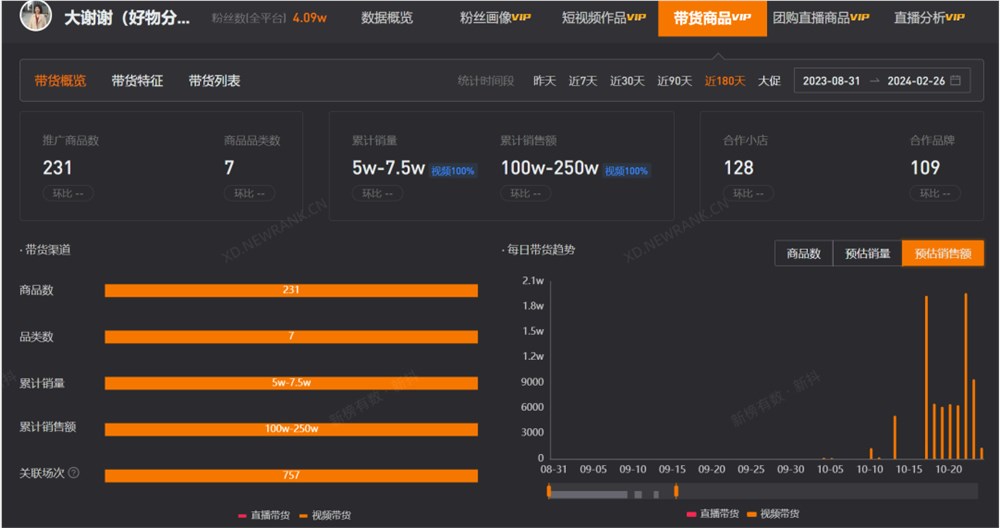The width and height of the screenshot is (1000, 528).
Task: Open the calendar icon in date picker
Action: click(x=955, y=80)
